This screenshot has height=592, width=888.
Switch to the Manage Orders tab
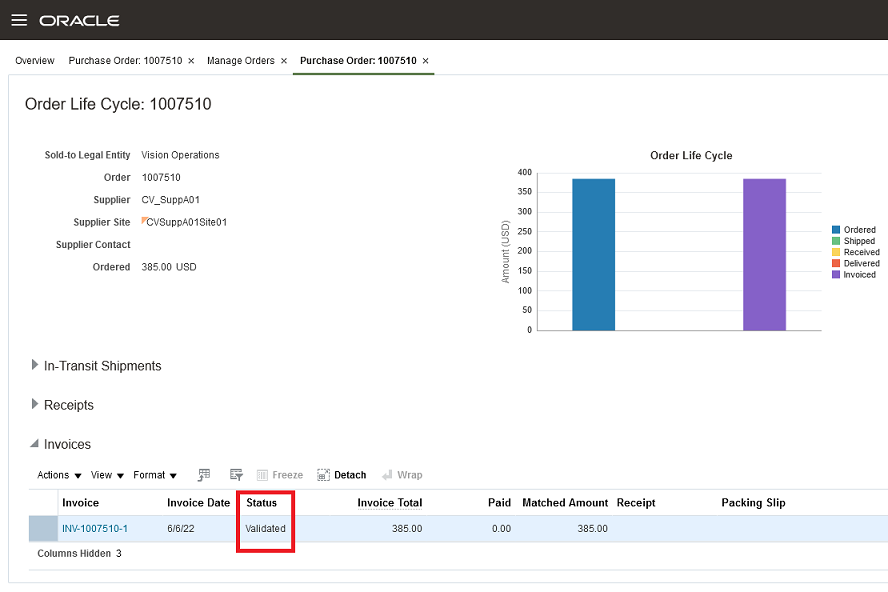pyautogui.click(x=241, y=61)
